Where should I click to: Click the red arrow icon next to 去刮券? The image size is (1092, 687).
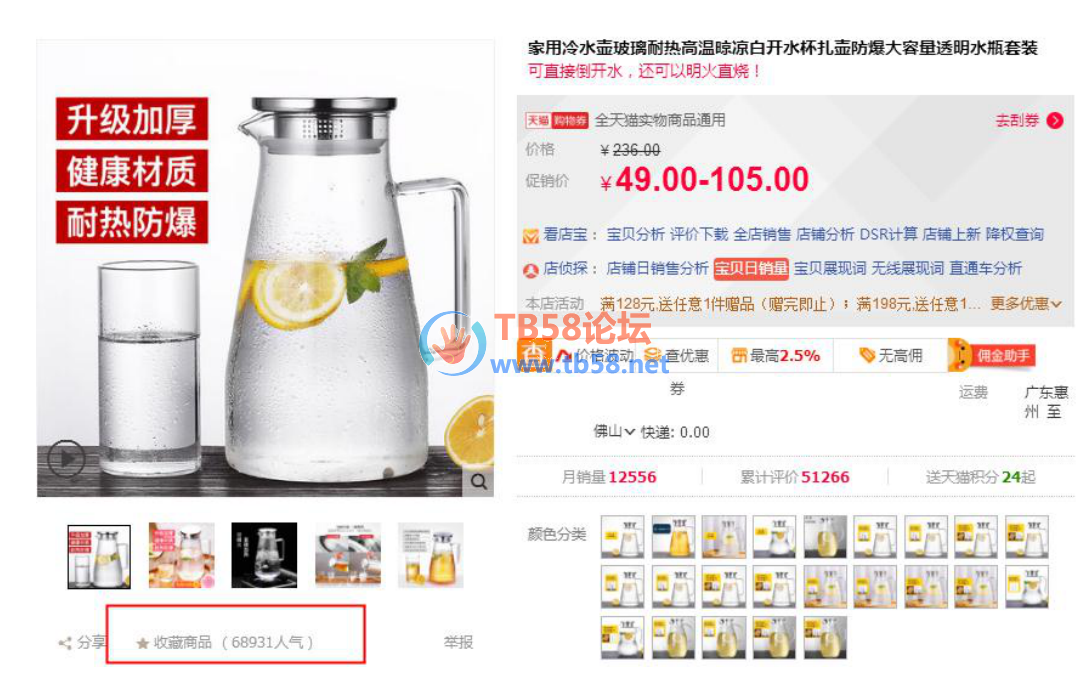pos(1055,121)
